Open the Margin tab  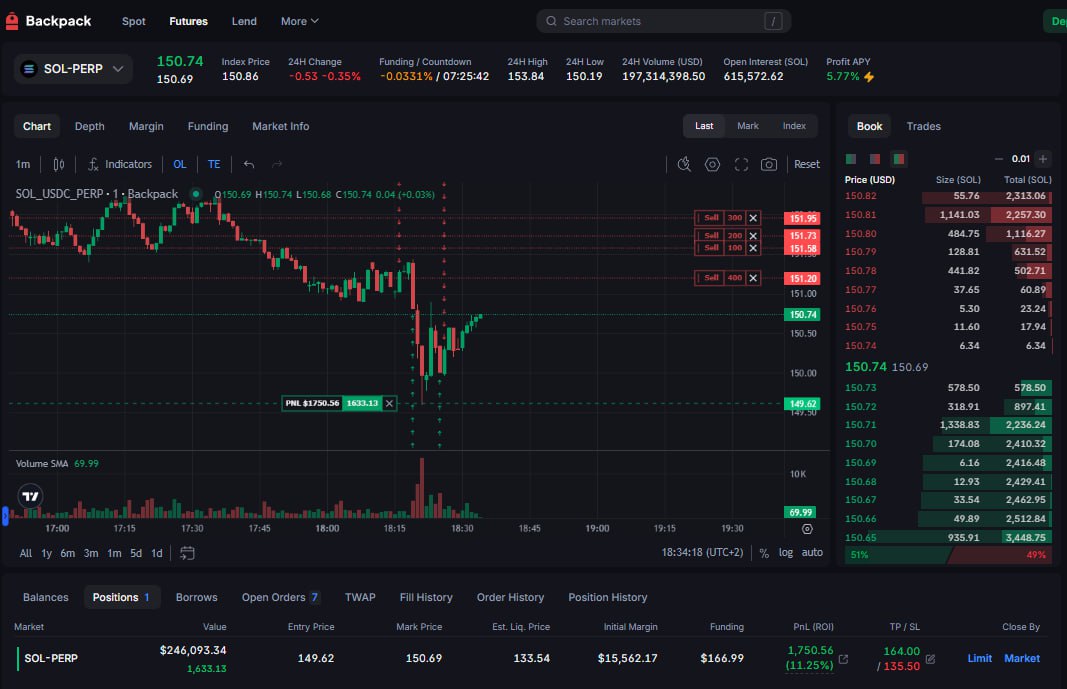pos(146,126)
